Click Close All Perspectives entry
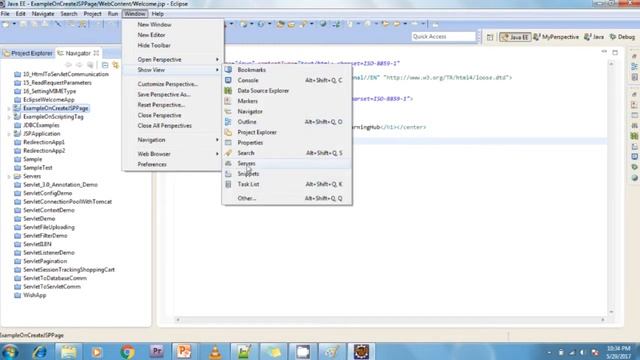This screenshot has width=640, height=360. pos(173,126)
